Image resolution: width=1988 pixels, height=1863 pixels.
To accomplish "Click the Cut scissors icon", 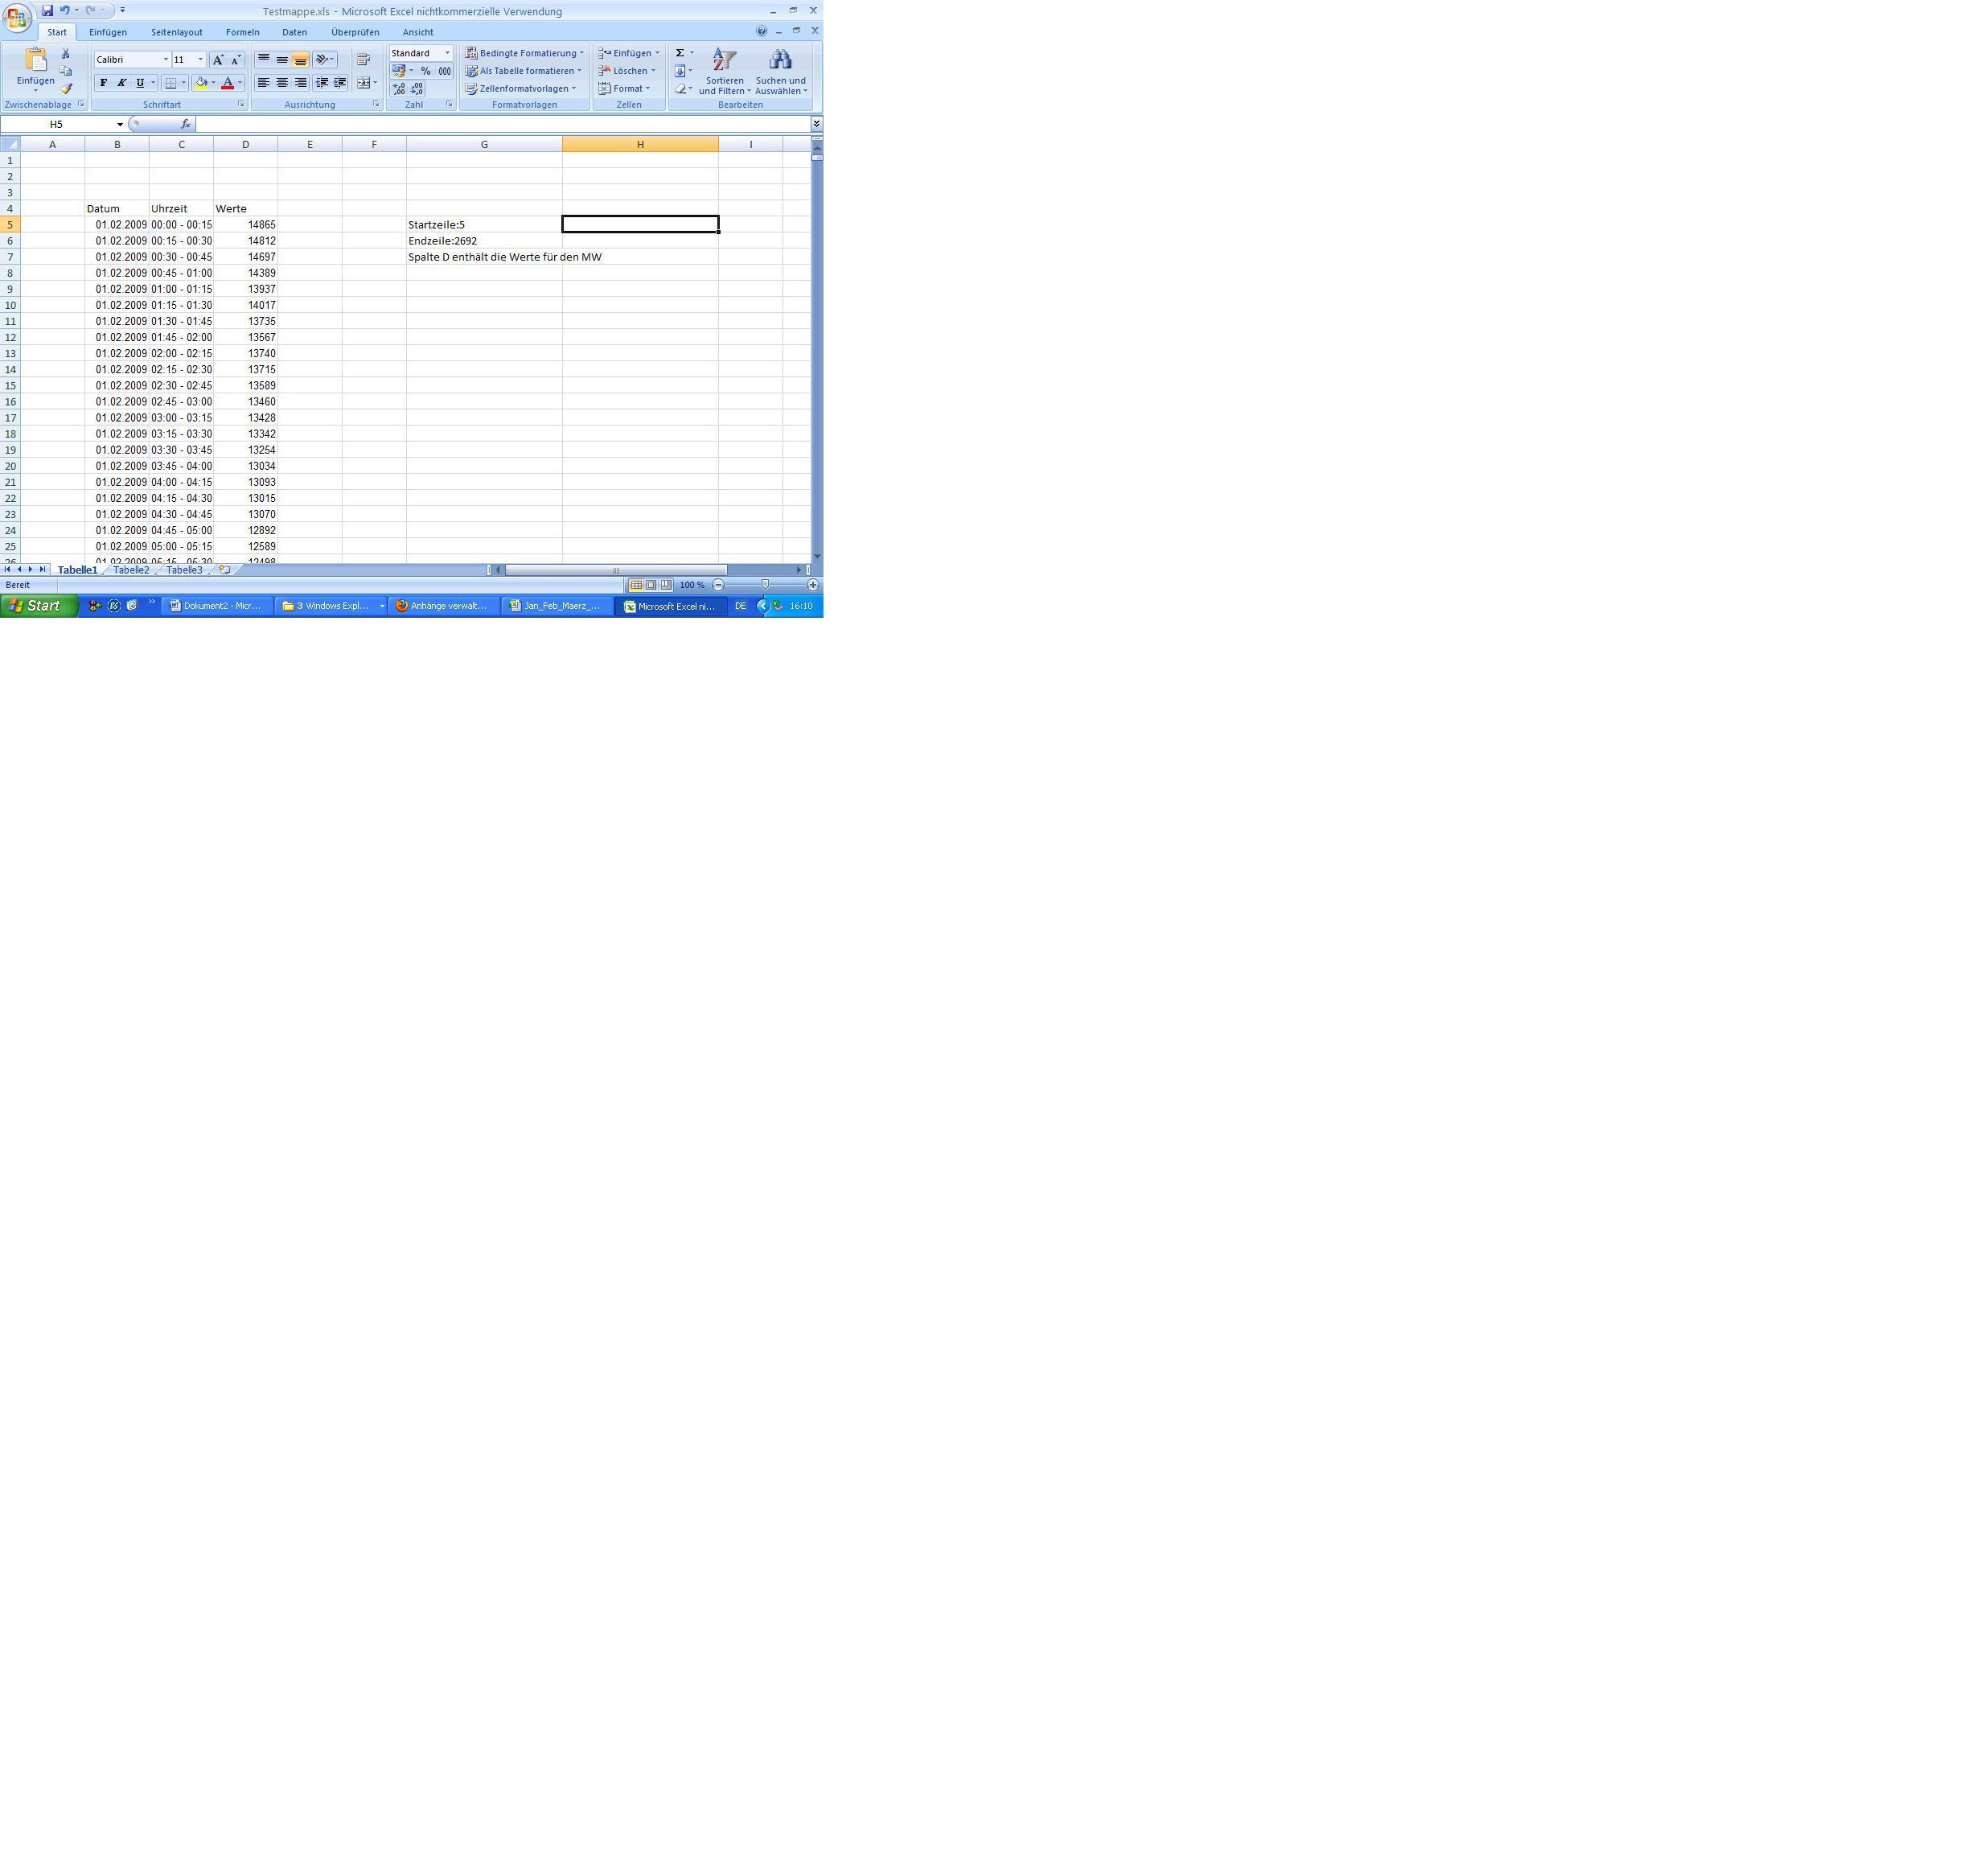I will coord(66,54).
